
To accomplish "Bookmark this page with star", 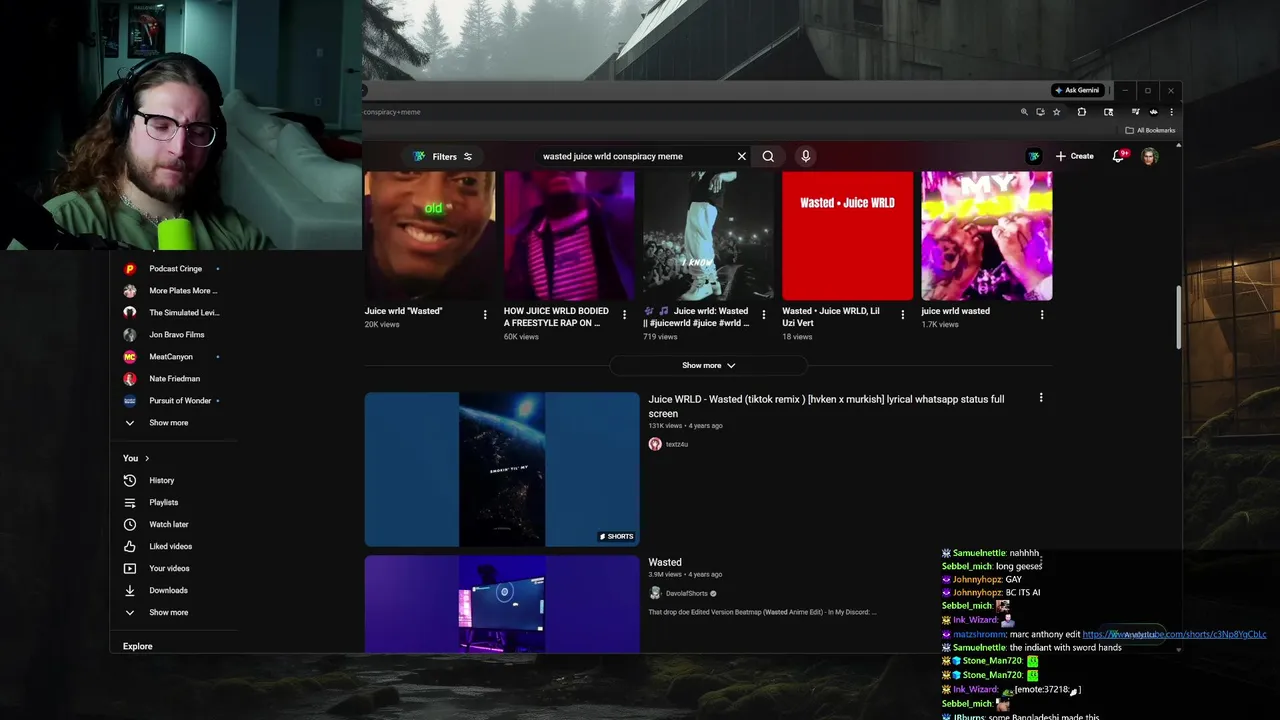I will pos(1056,112).
